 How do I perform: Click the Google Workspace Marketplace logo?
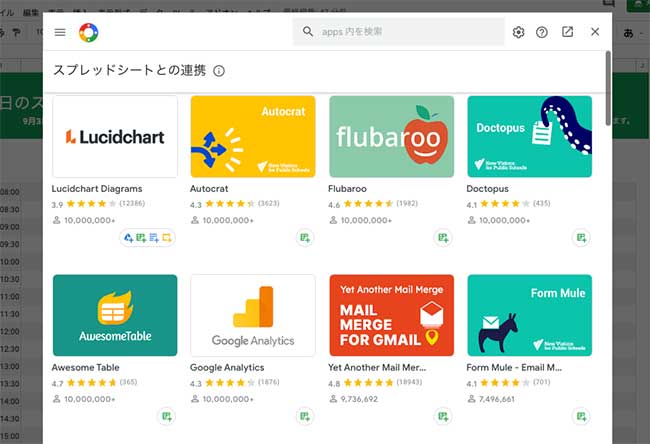click(x=89, y=32)
